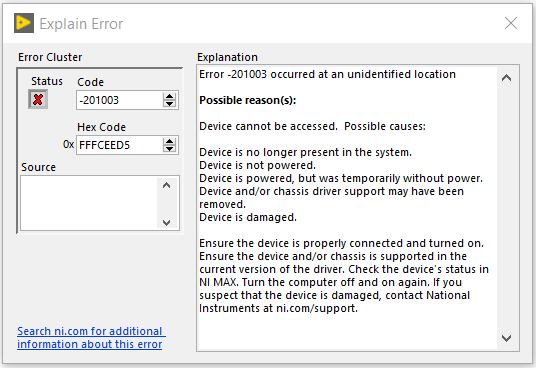Click the Hex Code field FFFCEED5

[x=120, y=145]
